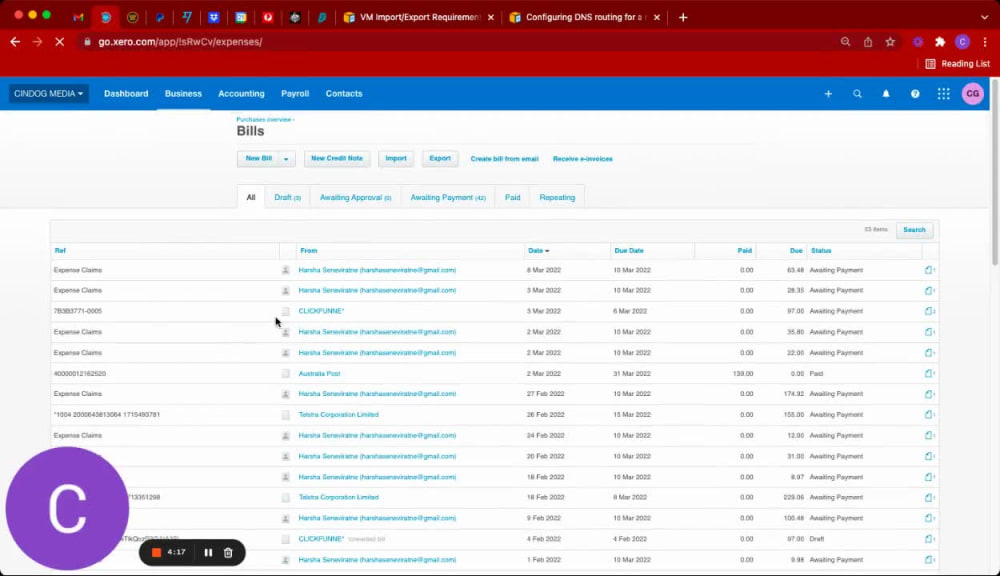Sort by the Due Date column header
Screen dimensions: 1000x576
(629, 251)
